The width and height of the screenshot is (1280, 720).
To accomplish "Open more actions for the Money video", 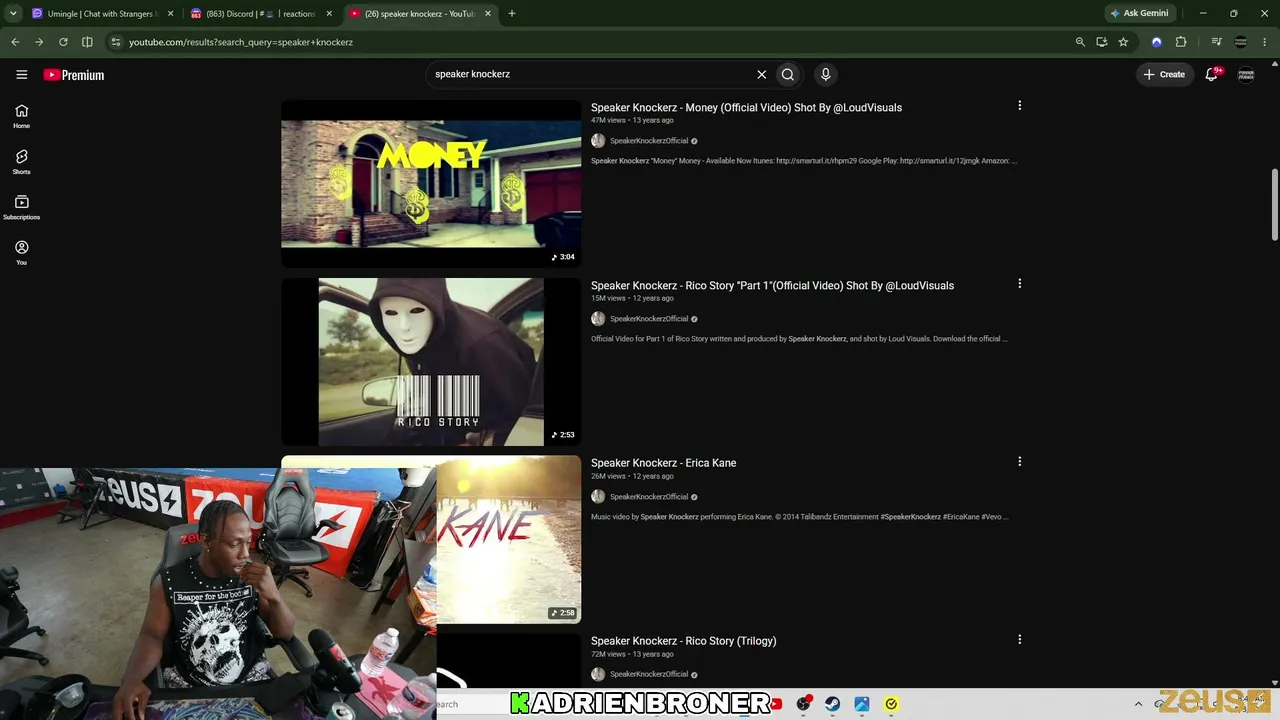I will click(1019, 106).
